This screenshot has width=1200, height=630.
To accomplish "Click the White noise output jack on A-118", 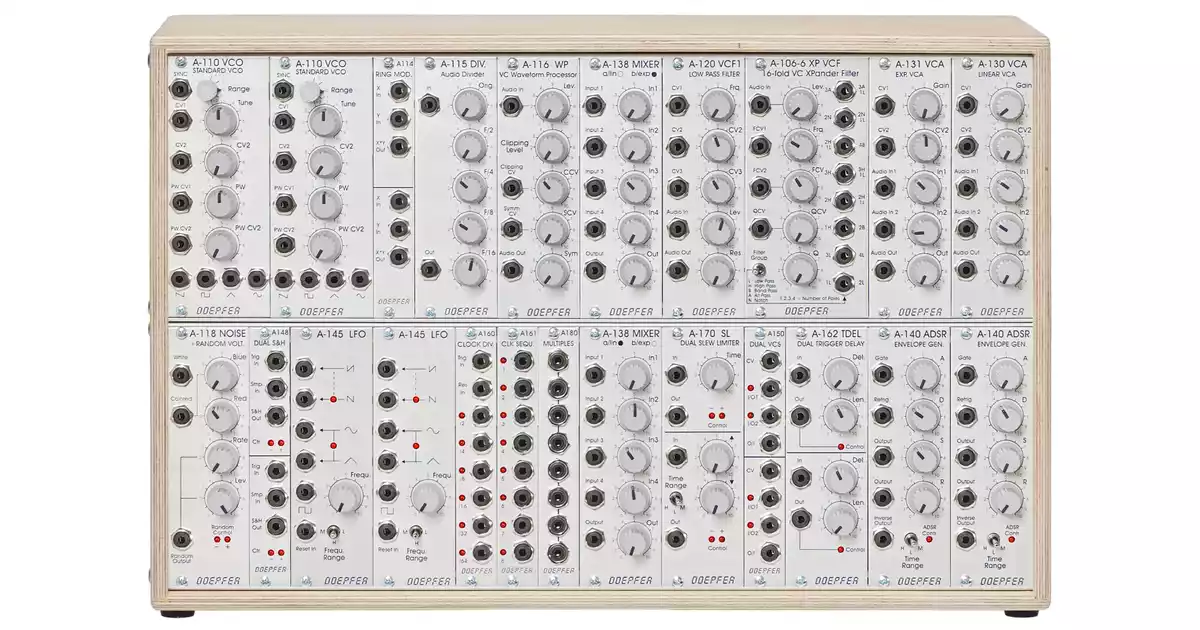I will coord(180,376).
